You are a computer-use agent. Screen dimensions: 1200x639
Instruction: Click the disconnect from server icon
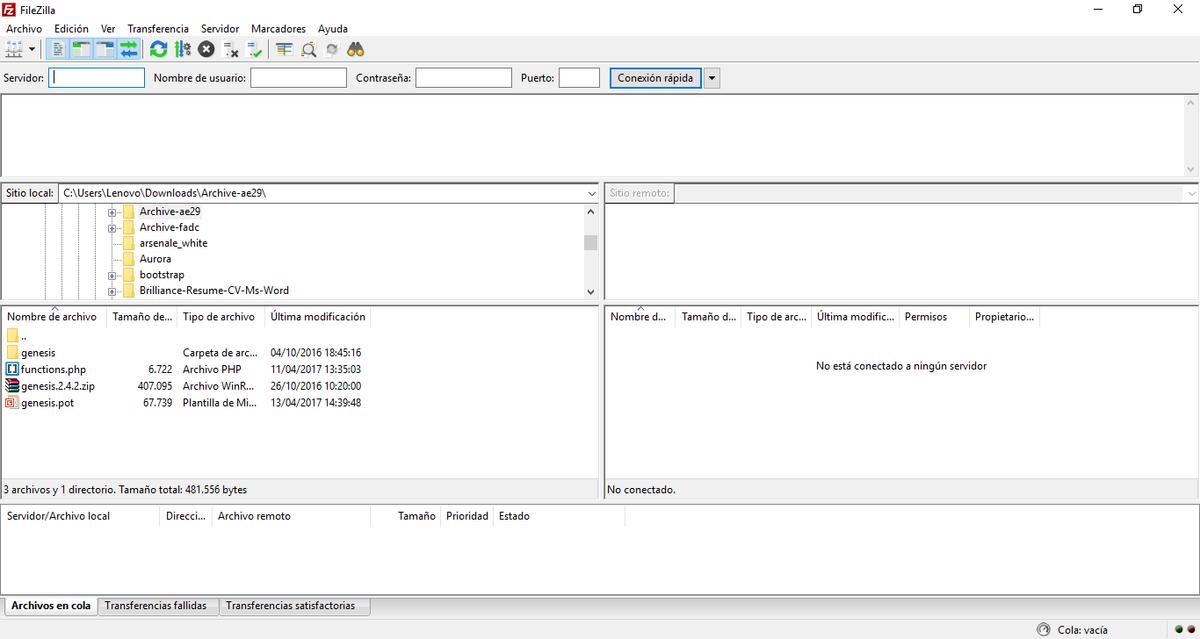231,49
